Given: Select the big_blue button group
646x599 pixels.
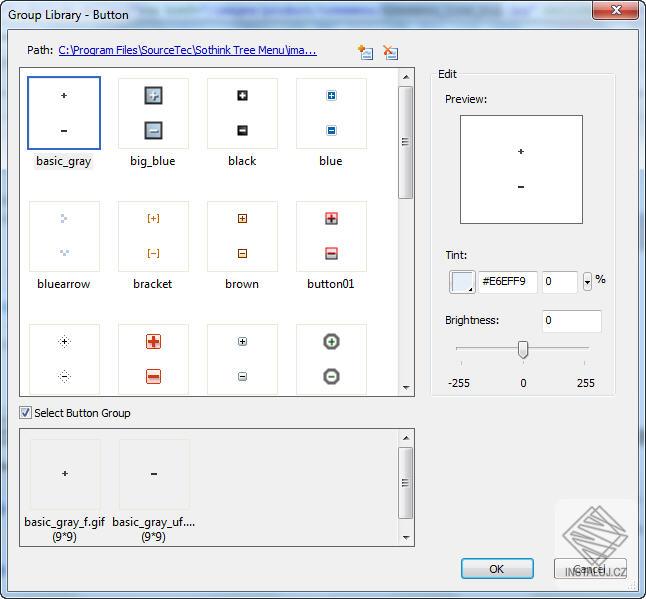Looking at the screenshot, I should coord(153,113).
